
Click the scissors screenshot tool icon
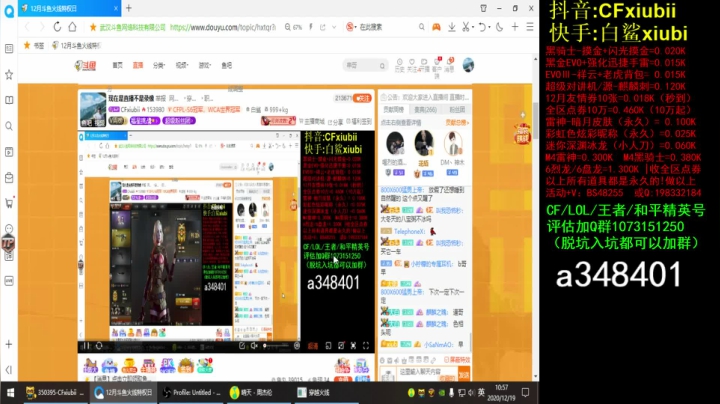[466, 28]
